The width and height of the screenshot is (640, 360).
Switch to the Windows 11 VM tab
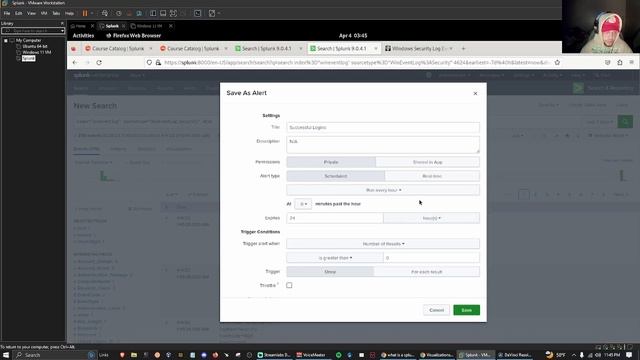click(x=149, y=26)
